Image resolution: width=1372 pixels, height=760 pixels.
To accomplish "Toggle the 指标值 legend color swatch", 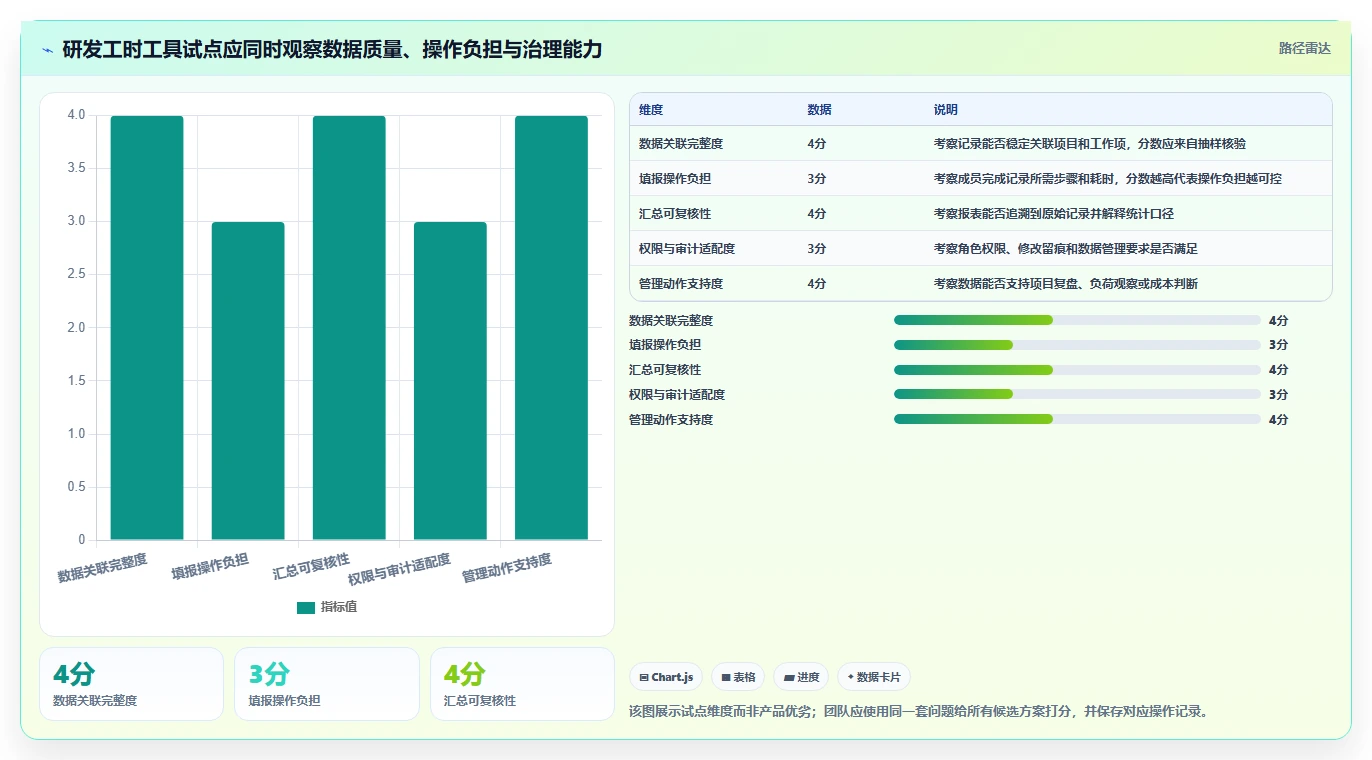I will coord(306,607).
